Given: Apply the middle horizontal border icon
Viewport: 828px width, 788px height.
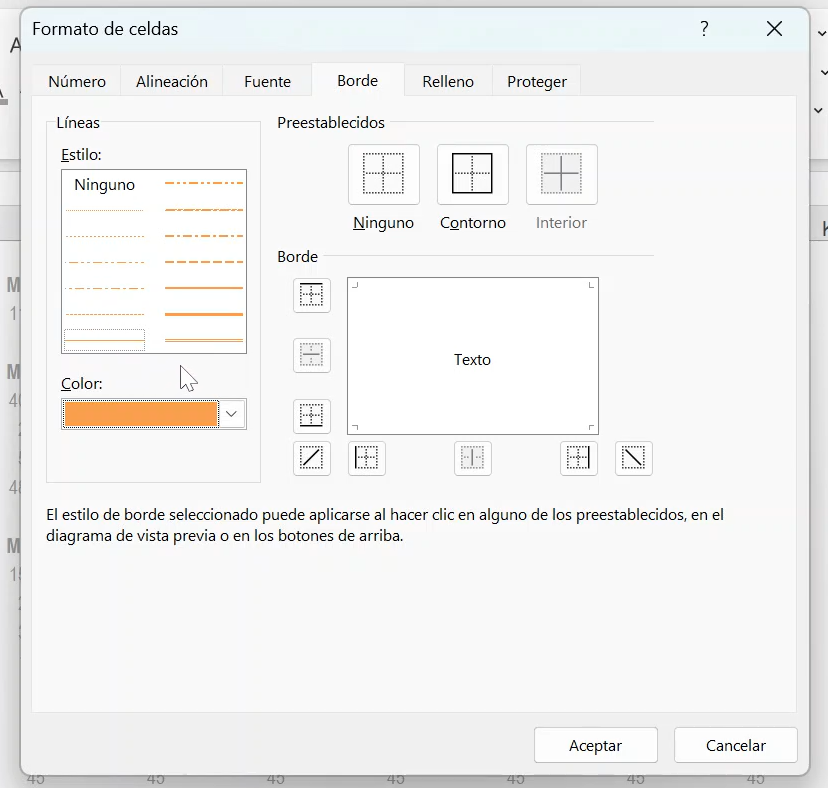Looking at the screenshot, I should tap(311, 355).
